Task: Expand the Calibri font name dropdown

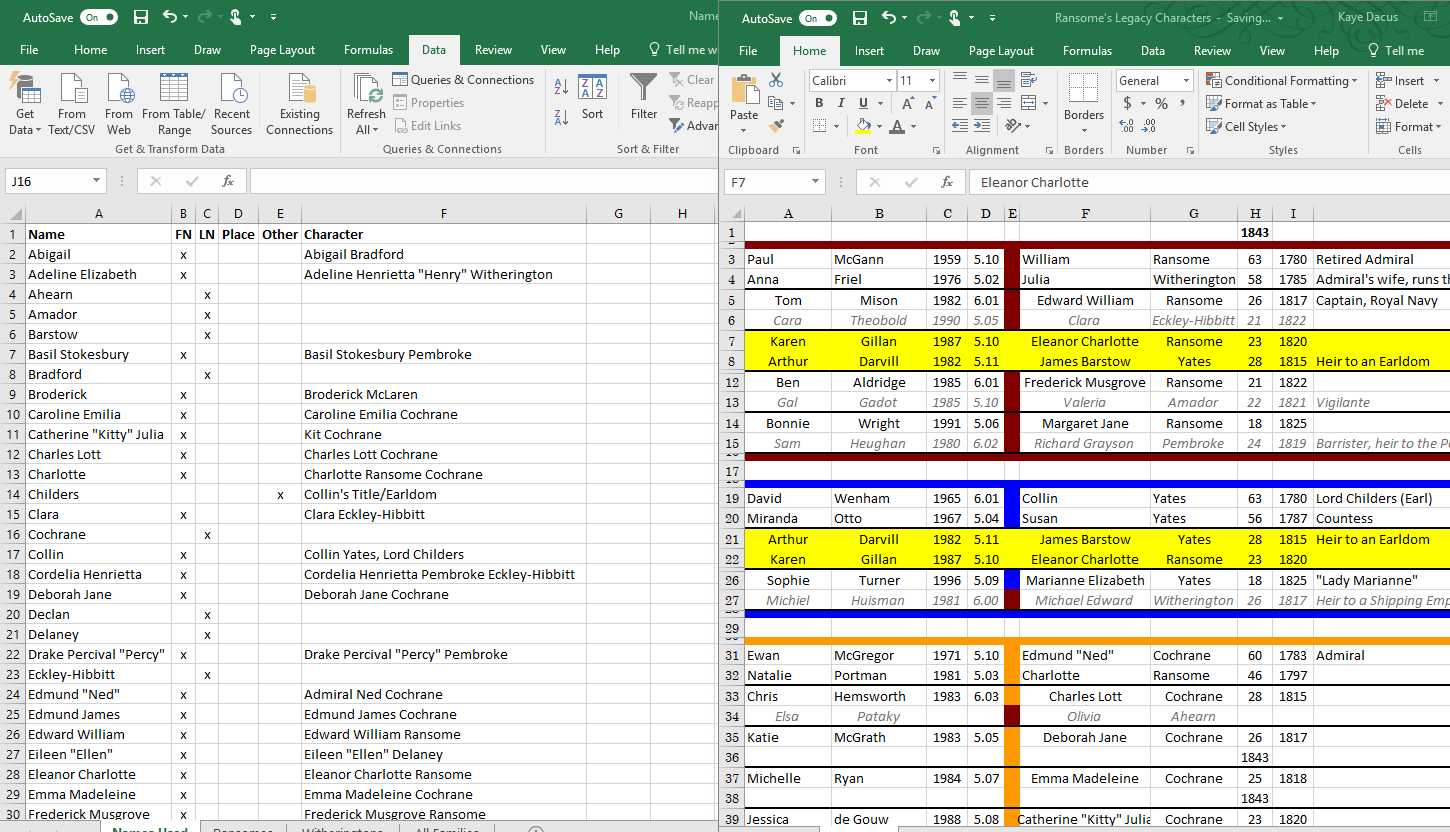Action: (888, 81)
